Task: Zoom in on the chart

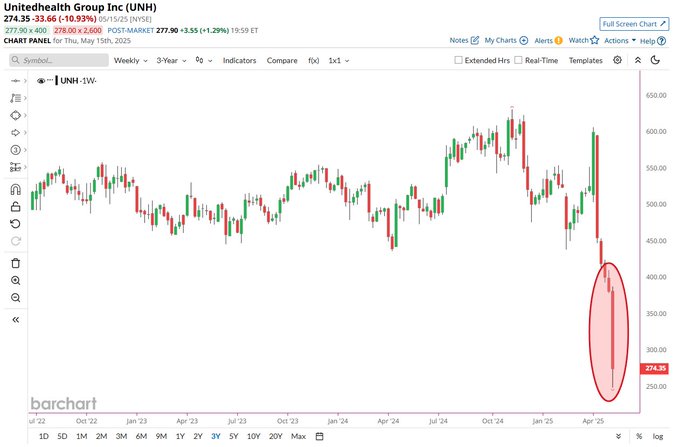Action: tap(16, 281)
